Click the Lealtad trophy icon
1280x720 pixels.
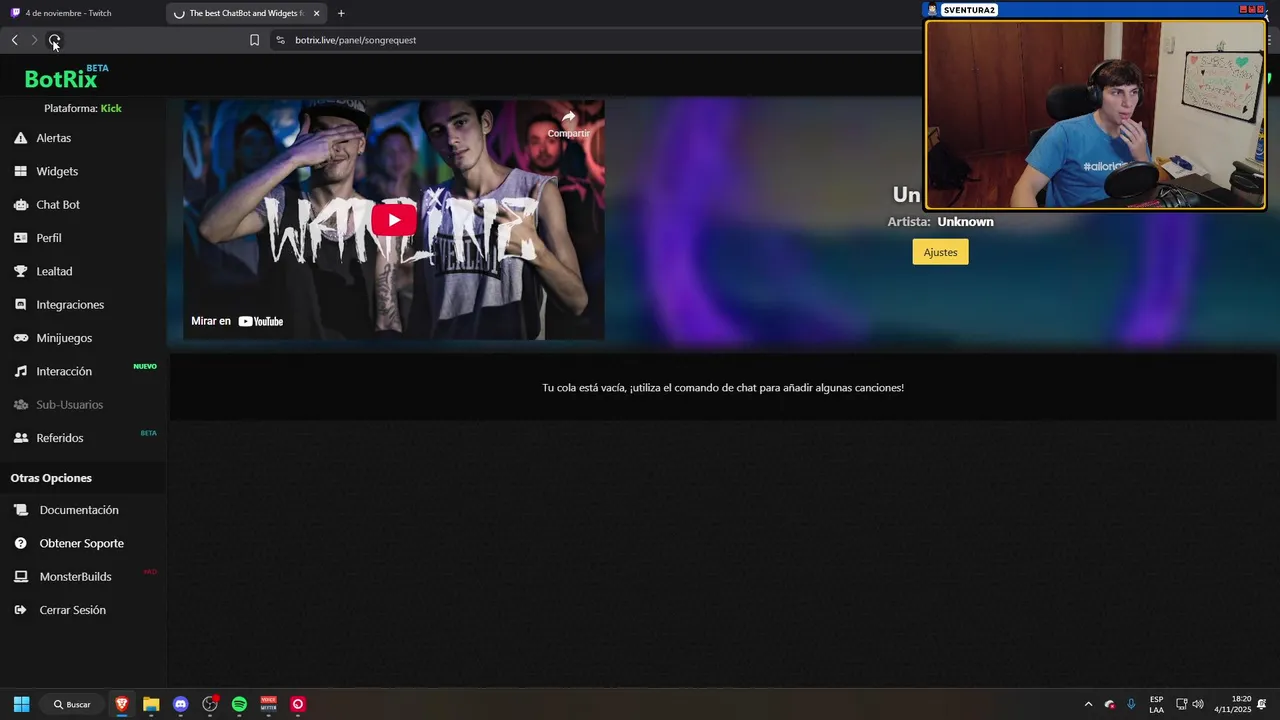click(x=20, y=271)
